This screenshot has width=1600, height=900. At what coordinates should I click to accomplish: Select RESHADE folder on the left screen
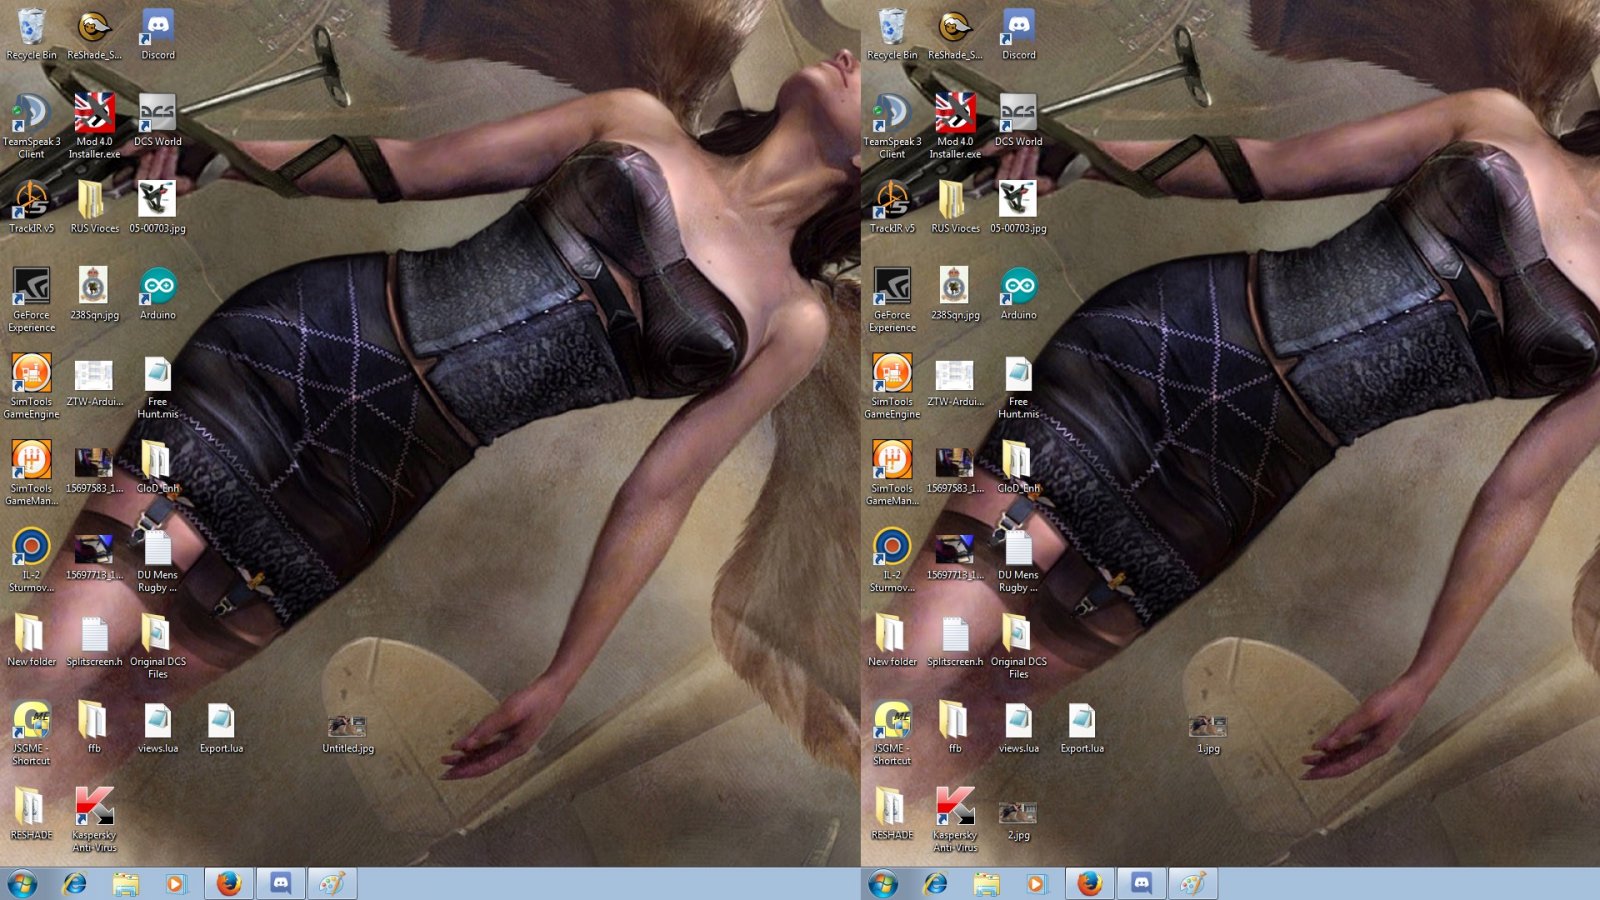(31, 814)
